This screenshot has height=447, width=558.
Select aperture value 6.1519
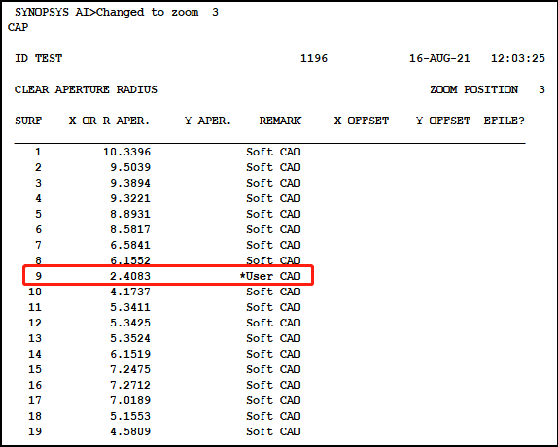tap(130, 354)
